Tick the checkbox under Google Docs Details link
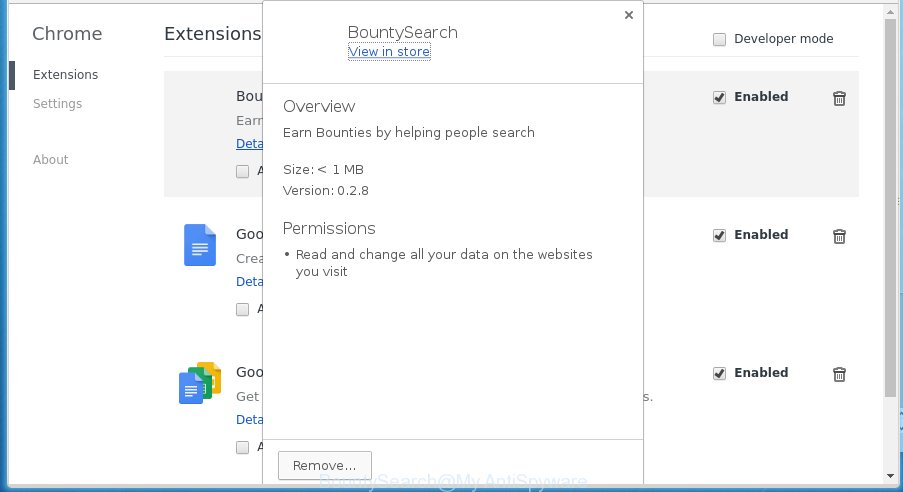The height and width of the screenshot is (492, 903). 242,309
